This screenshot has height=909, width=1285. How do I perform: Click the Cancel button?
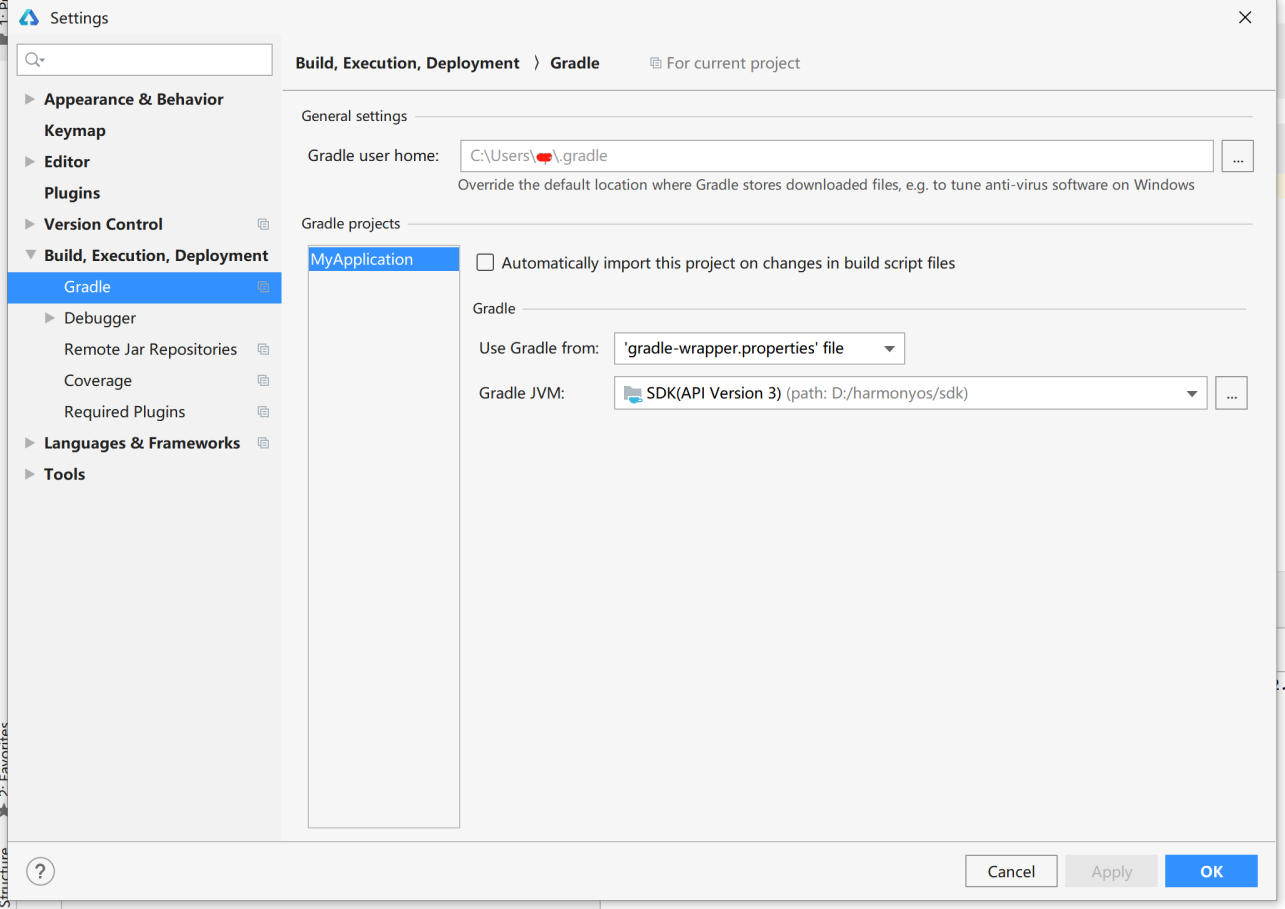pyautogui.click(x=1011, y=871)
